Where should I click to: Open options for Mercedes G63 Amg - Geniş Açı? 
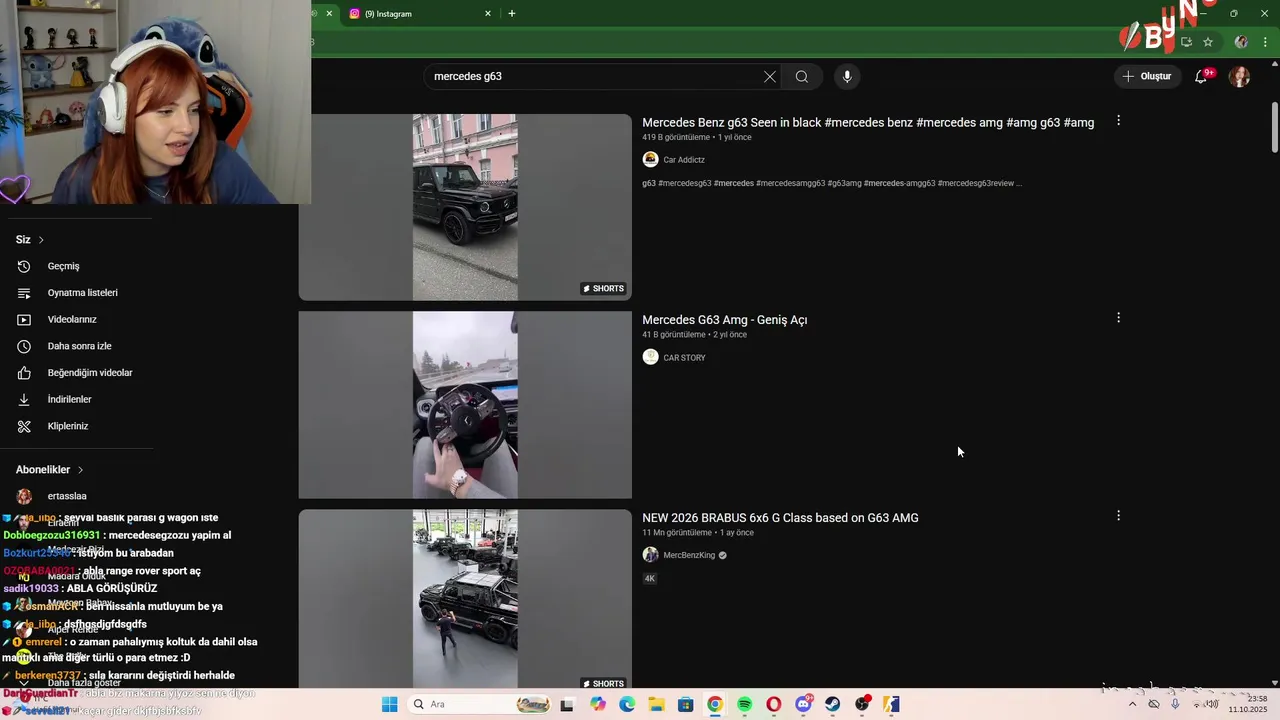point(1118,318)
